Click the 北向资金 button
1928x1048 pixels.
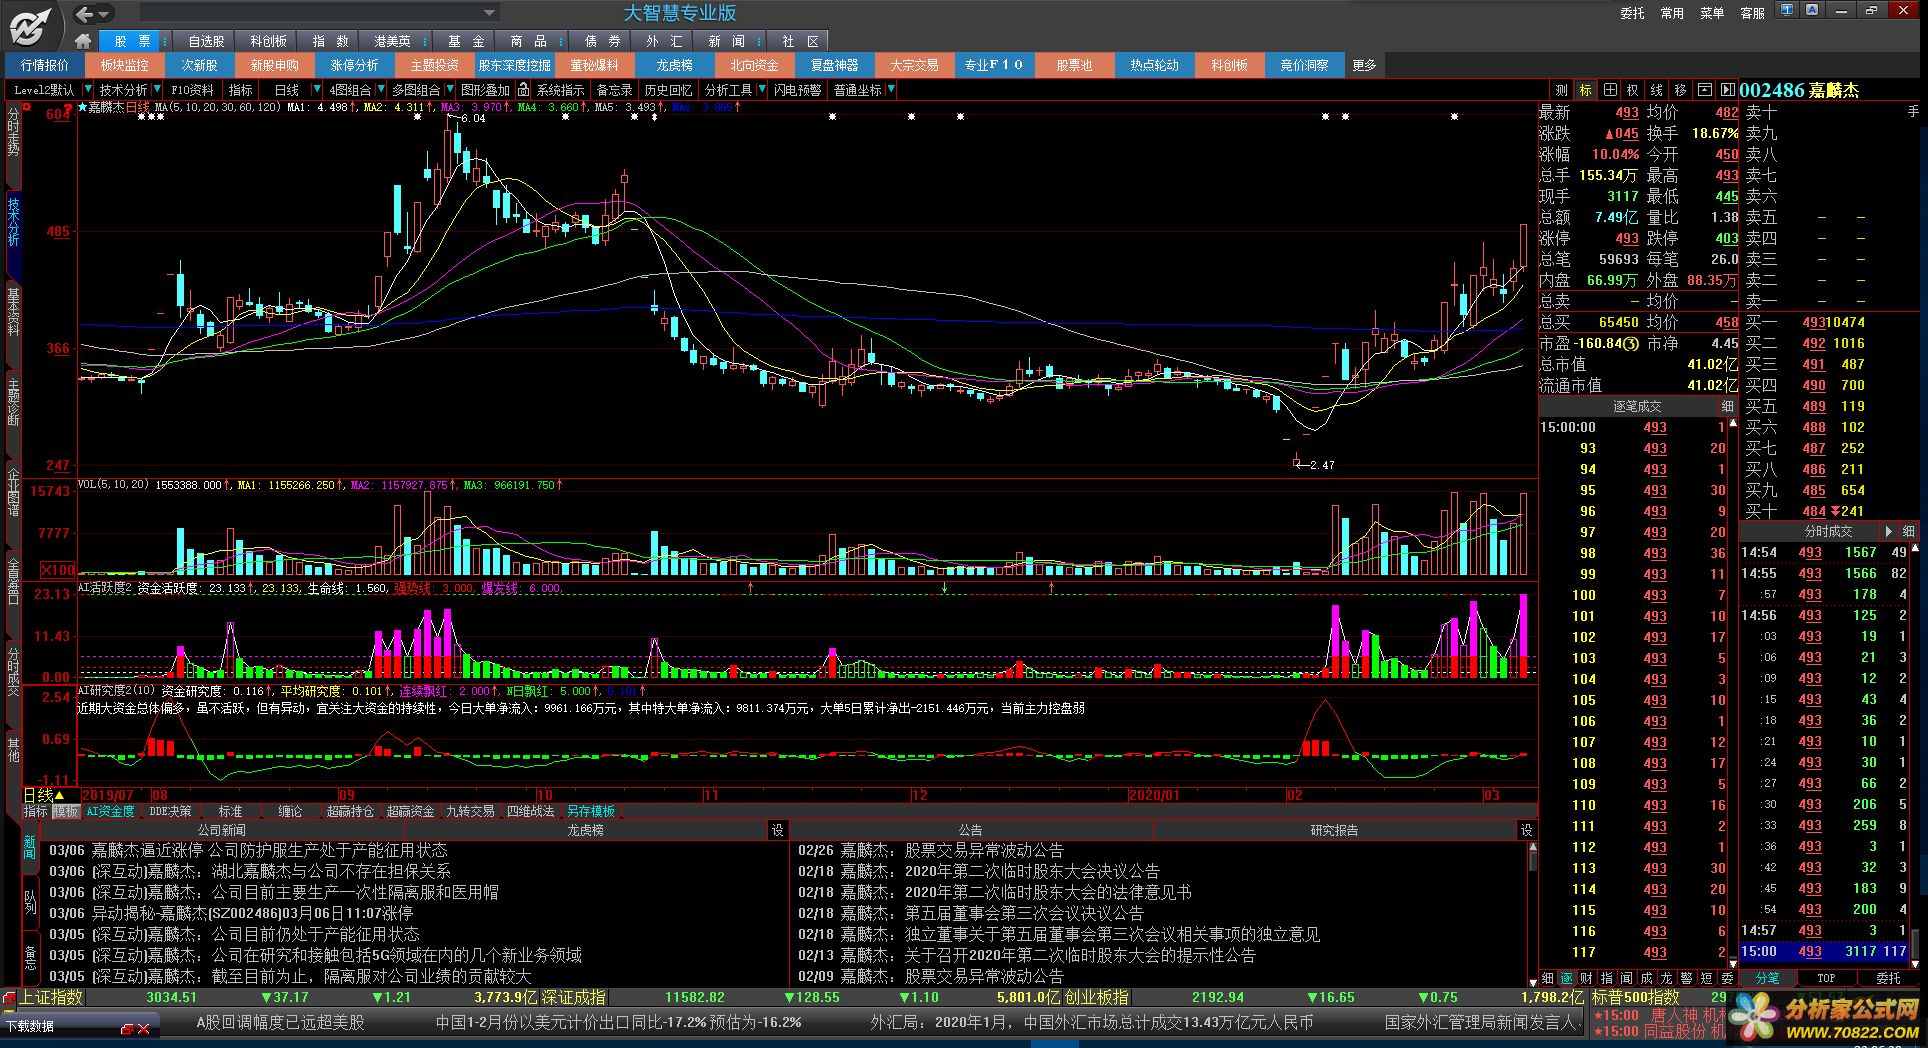click(x=754, y=65)
